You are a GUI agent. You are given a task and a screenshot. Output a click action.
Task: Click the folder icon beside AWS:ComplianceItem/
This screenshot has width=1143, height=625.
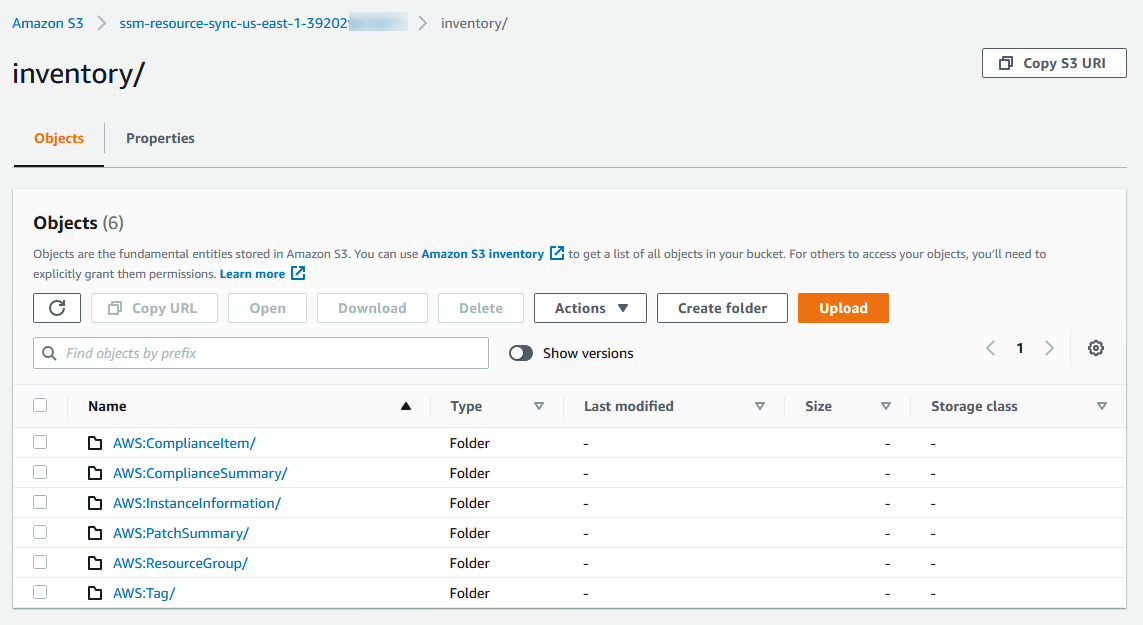coord(95,443)
